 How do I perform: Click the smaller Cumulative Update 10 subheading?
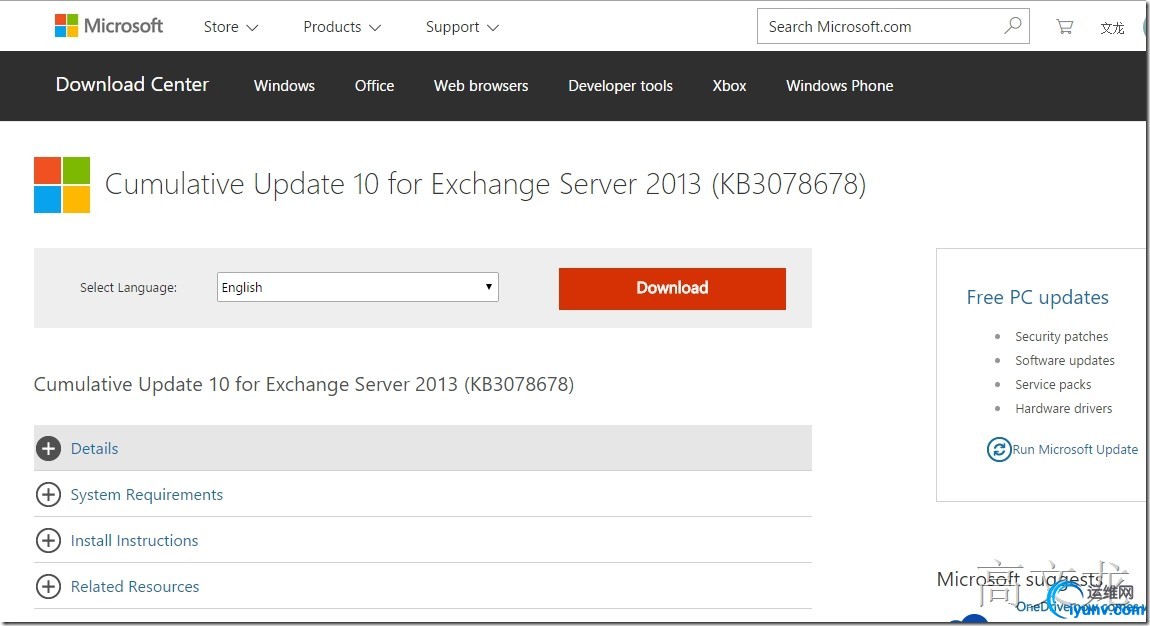[304, 384]
